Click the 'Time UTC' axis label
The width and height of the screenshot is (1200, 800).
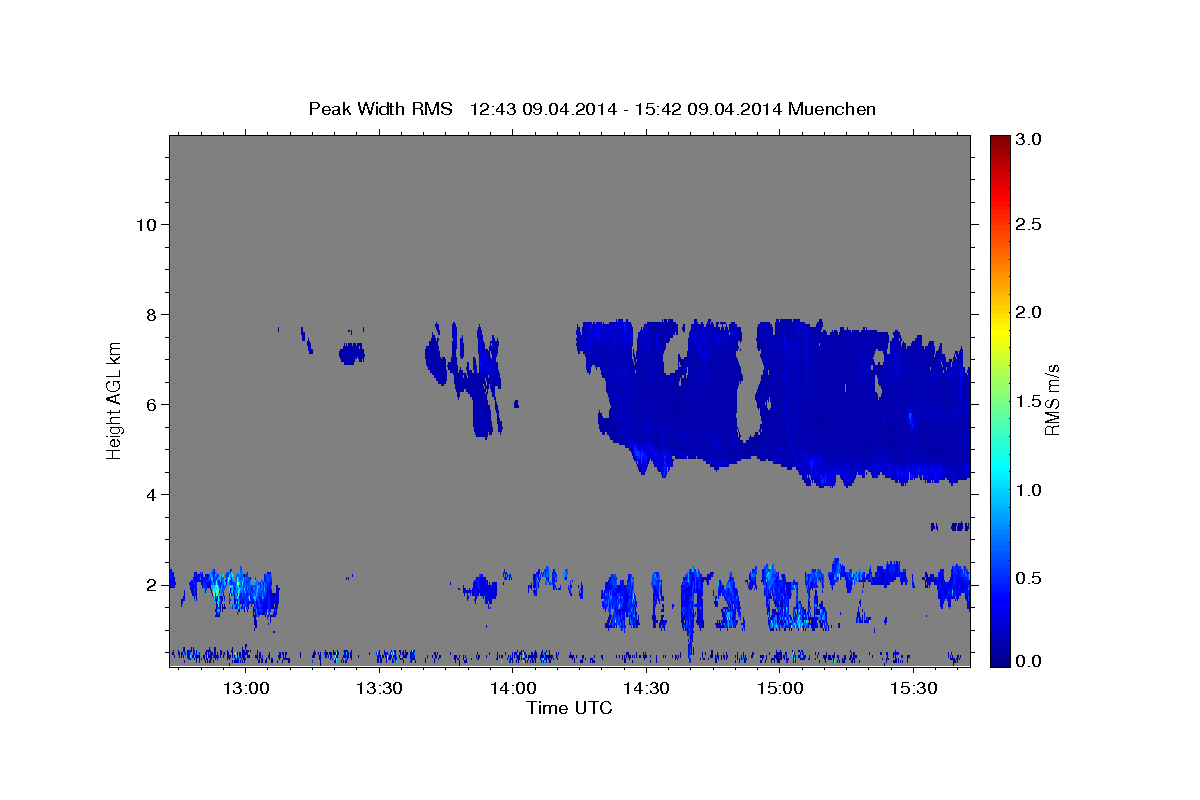point(569,708)
